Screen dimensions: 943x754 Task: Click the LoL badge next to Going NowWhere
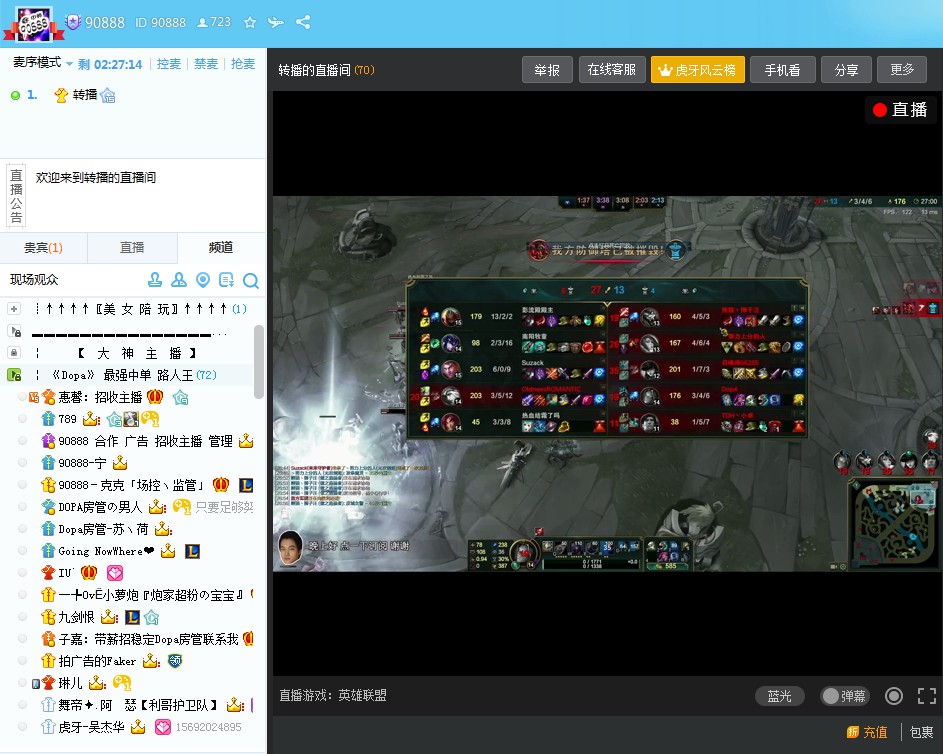click(192, 551)
